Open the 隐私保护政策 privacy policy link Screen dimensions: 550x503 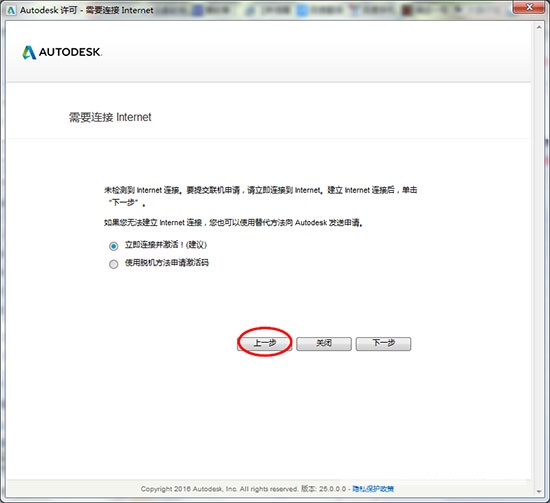[x=373, y=489]
